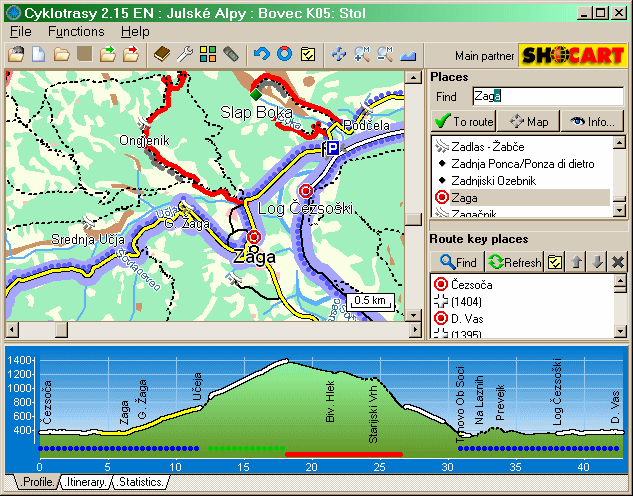Click the wrench settings icon in toolbar

(185, 54)
